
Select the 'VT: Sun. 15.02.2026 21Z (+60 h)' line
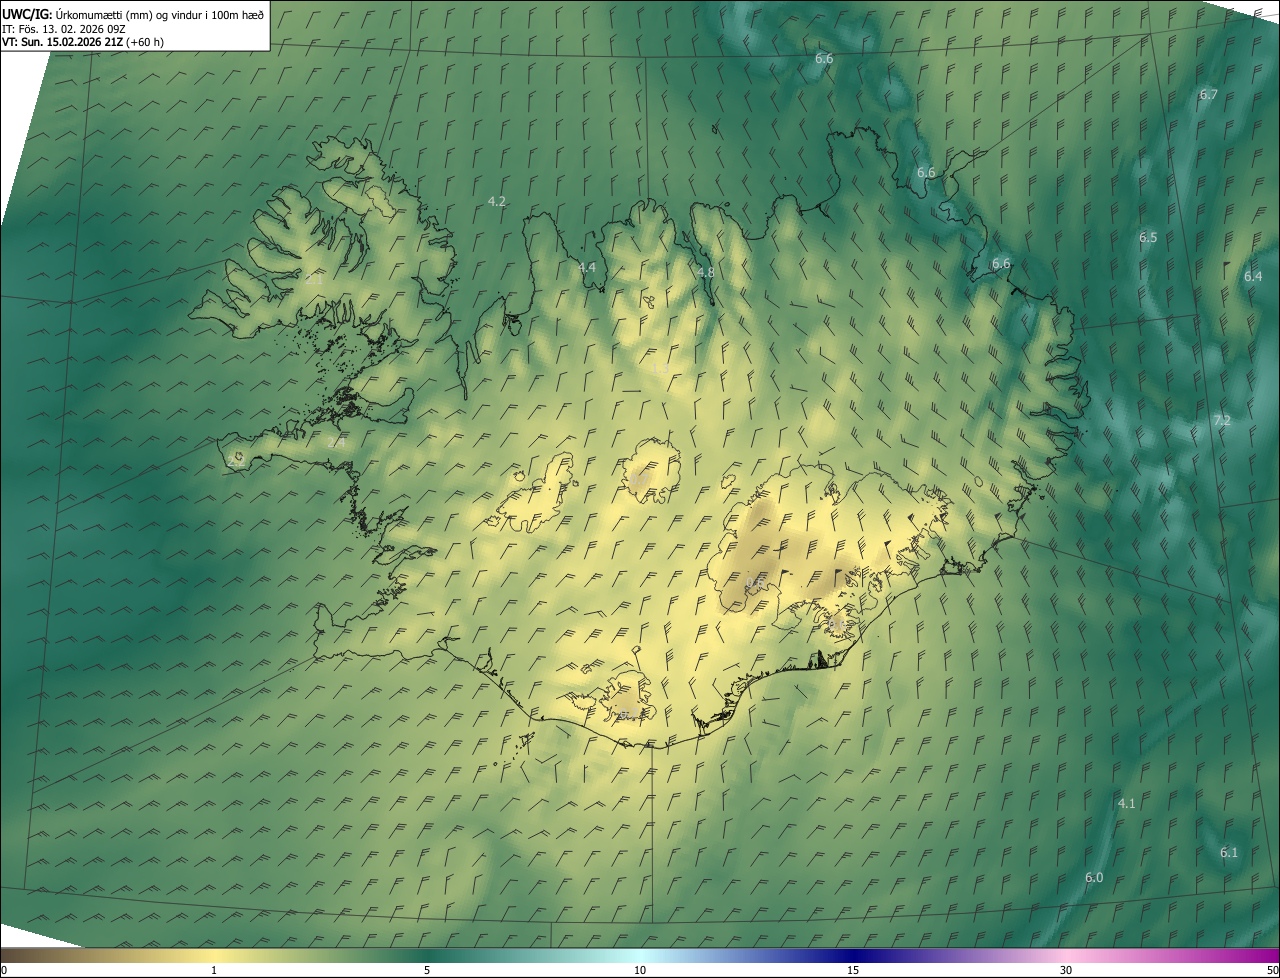(x=83, y=42)
